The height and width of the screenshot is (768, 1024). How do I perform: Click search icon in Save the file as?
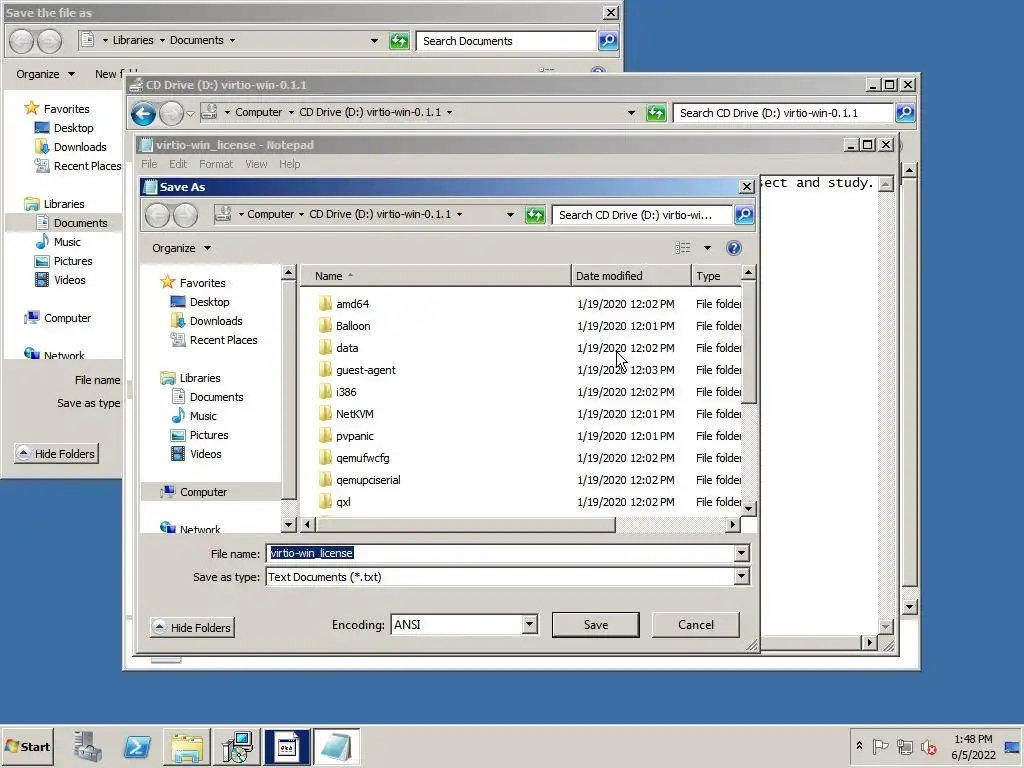click(607, 41)
